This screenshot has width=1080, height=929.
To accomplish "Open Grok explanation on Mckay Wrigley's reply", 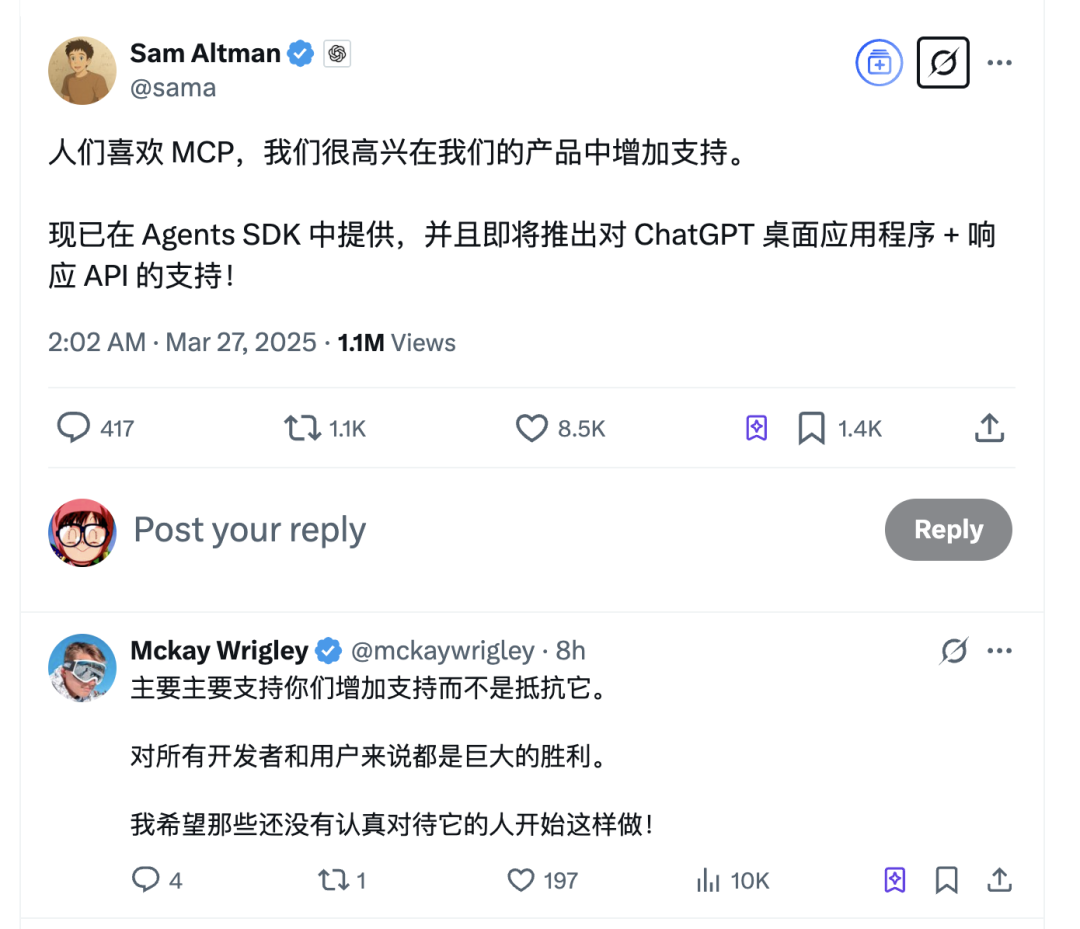I will click(x=893, y=880).
